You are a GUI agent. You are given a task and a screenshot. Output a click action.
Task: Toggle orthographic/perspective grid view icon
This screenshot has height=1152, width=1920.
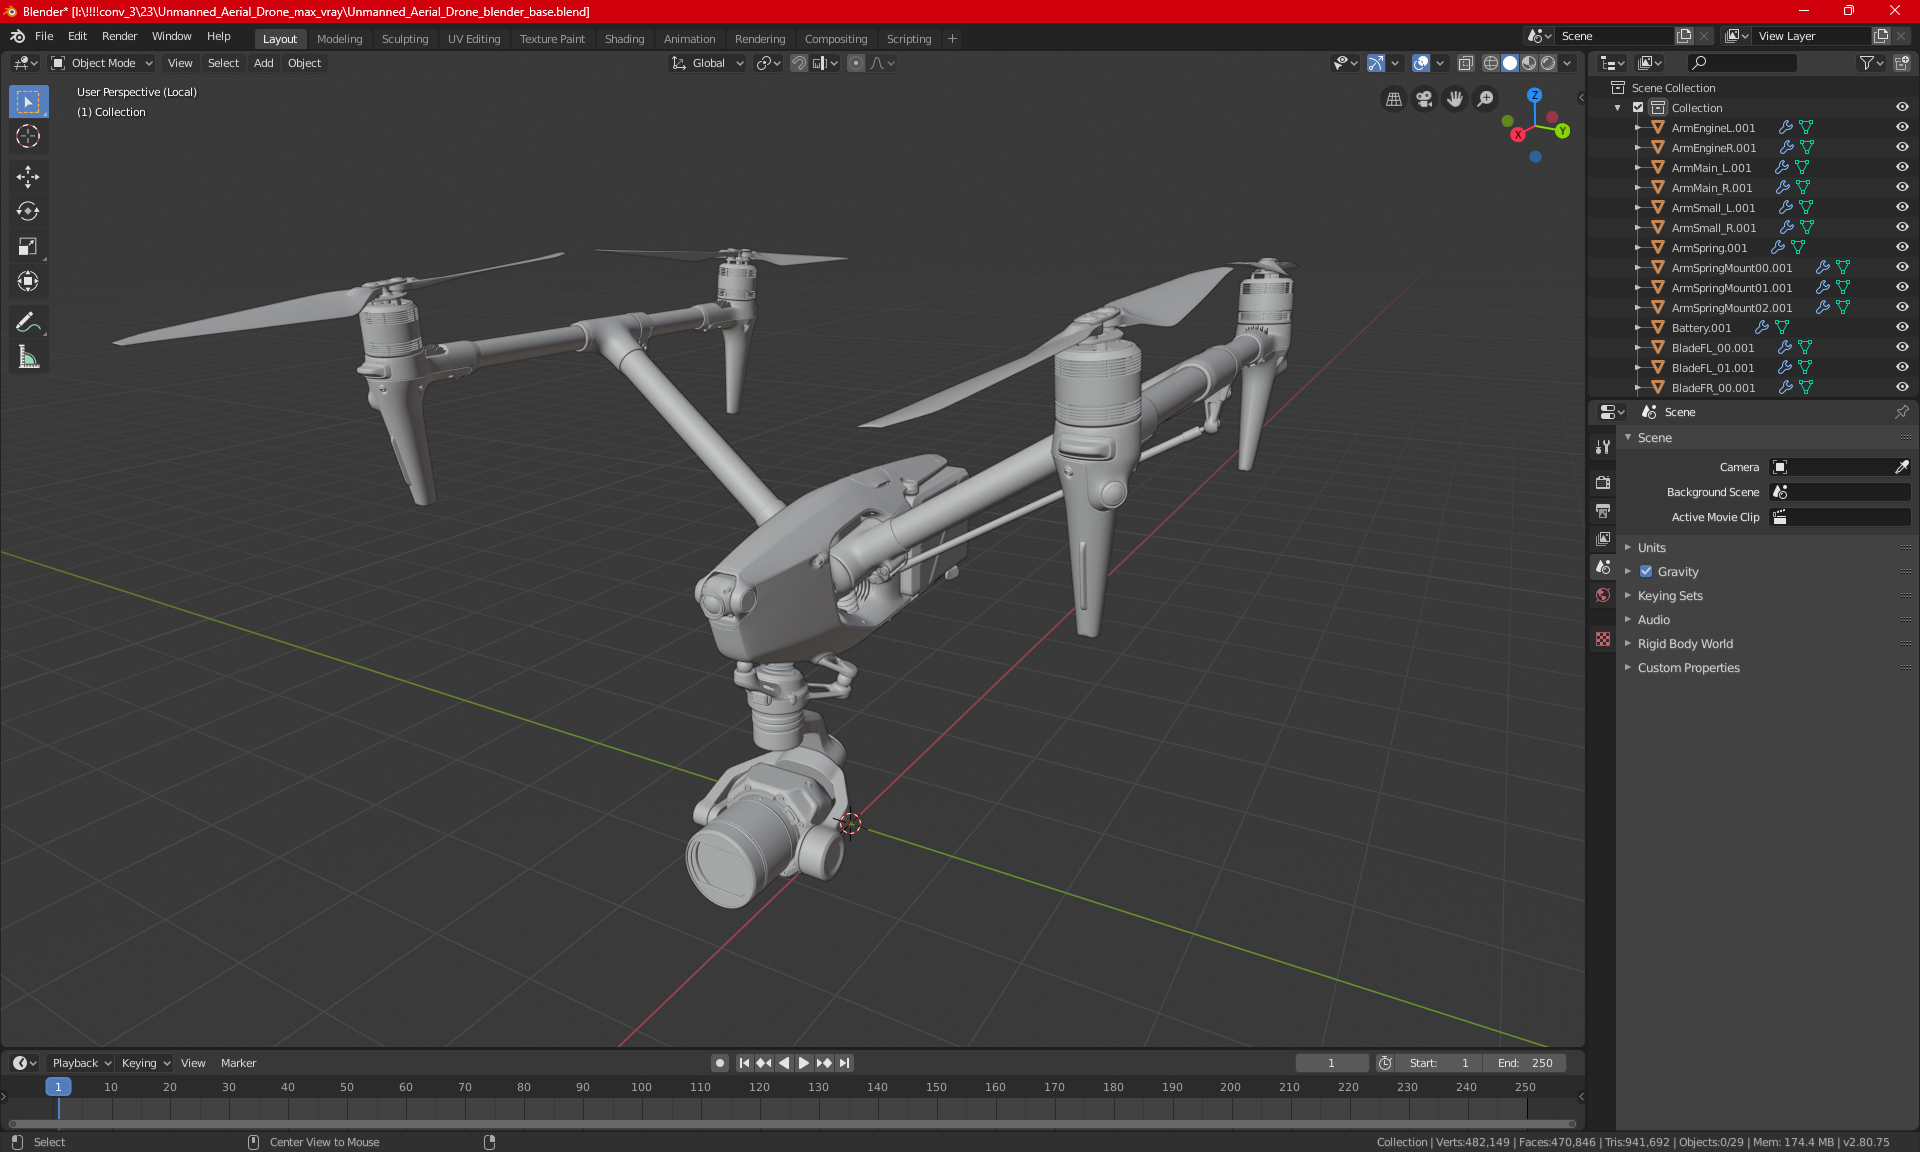[x=1393, y=99]
